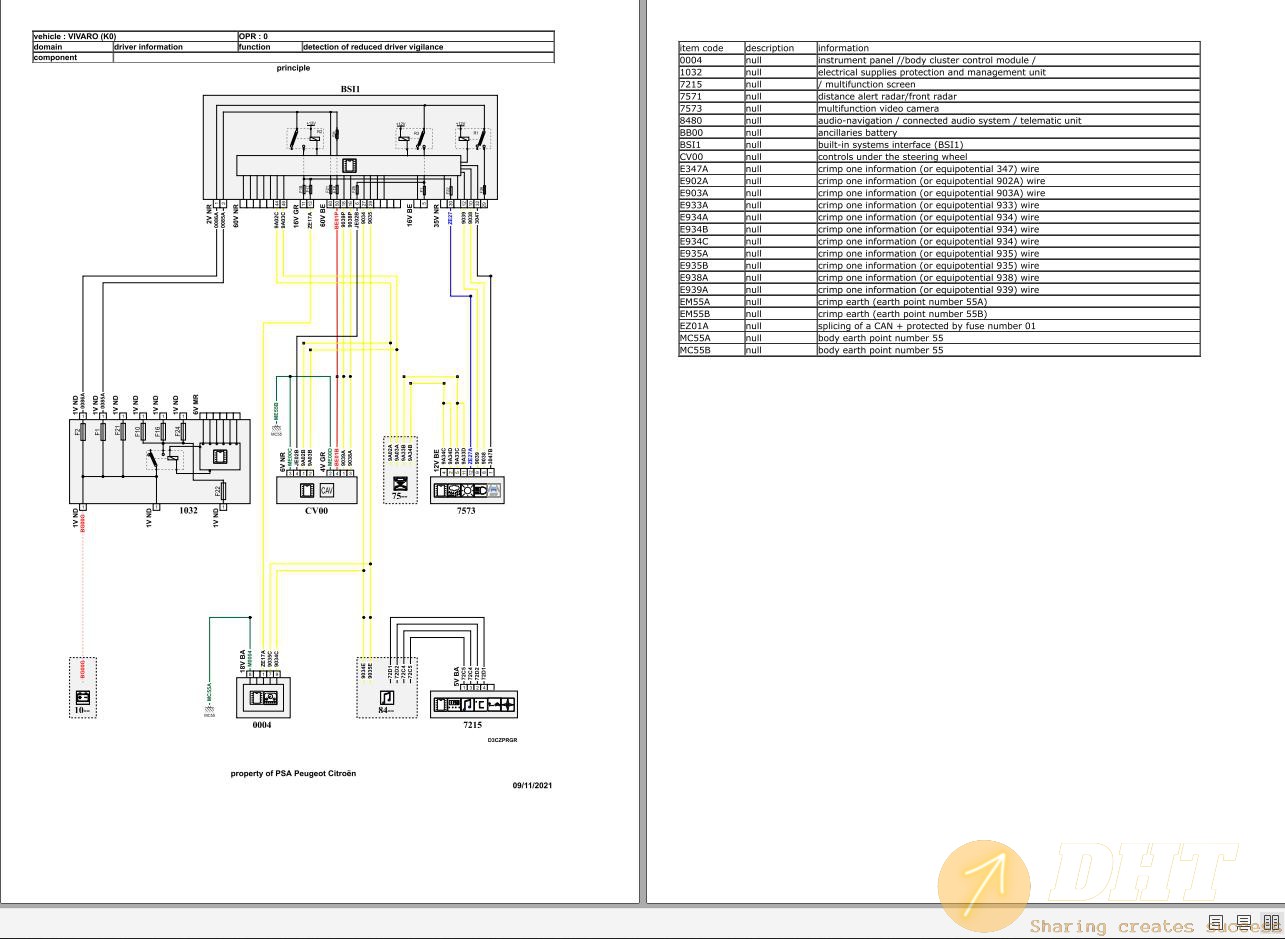Click 'distance alert radar/front radar' text
Image resolution: width=1285 pixels, height=939 pixels.
click(x=887, y=96)
